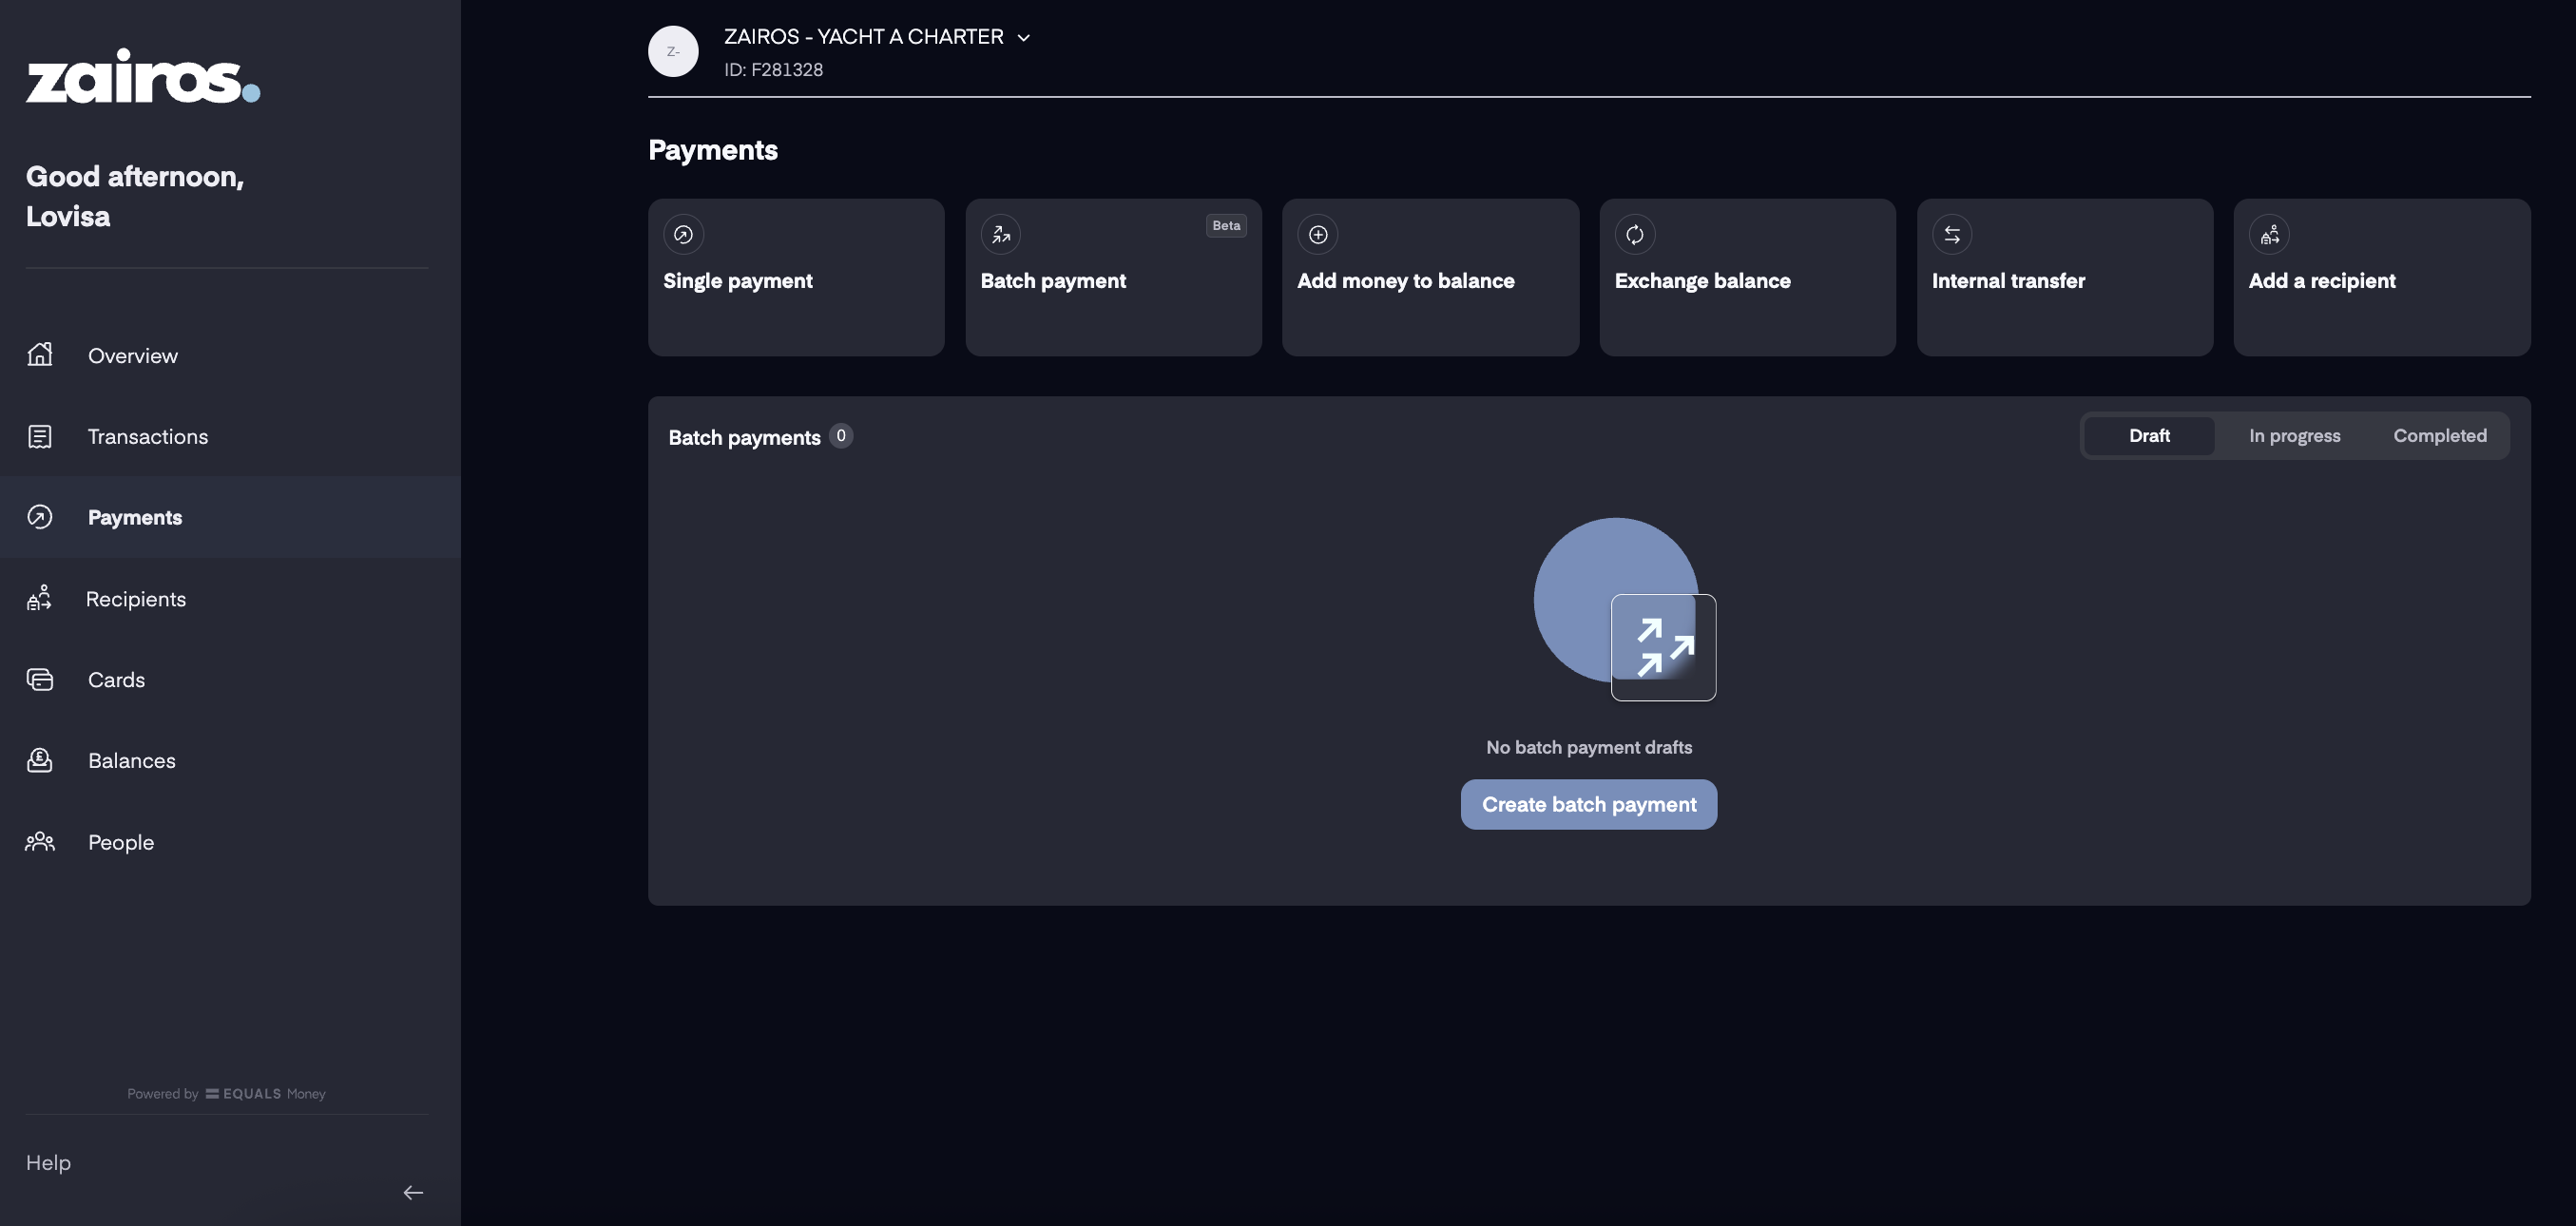Click the batch payments count badge 0
Viewport: 2576px width, 1226px height.
coord(841,435)
